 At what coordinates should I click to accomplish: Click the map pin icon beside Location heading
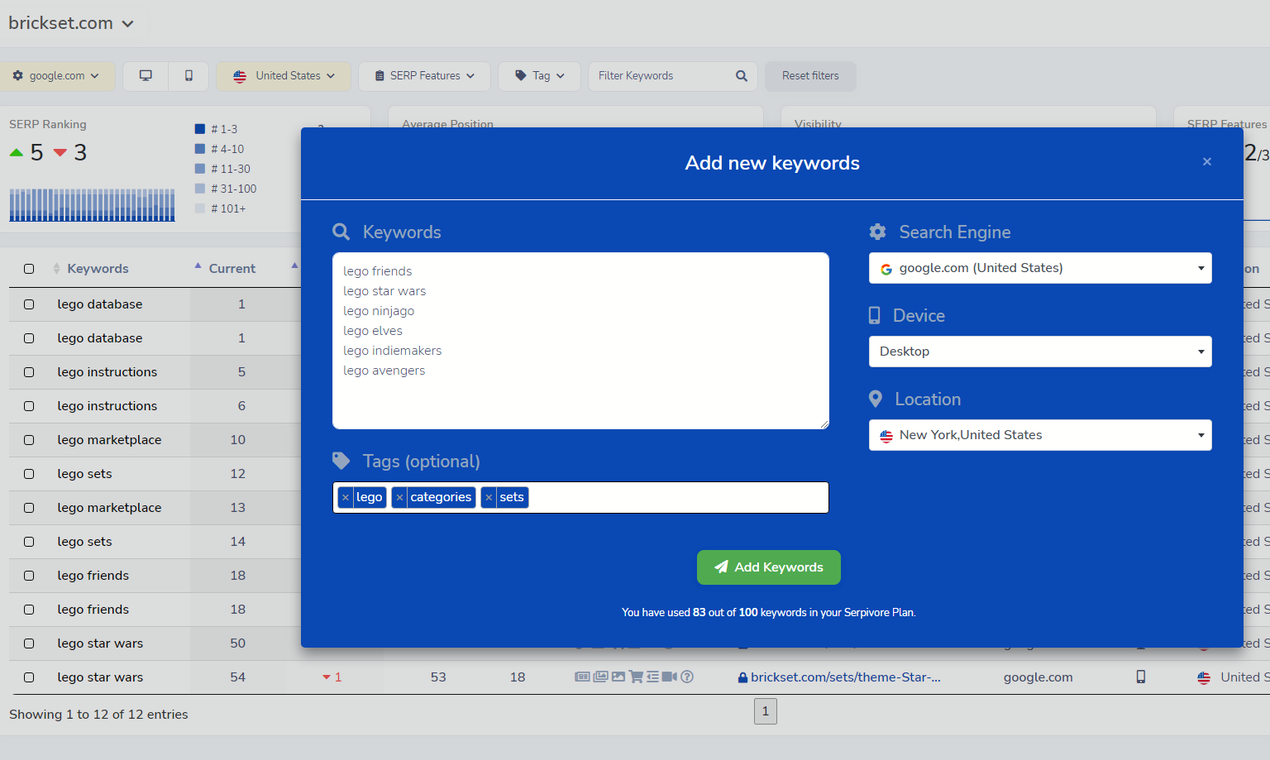tap(875, 399)
